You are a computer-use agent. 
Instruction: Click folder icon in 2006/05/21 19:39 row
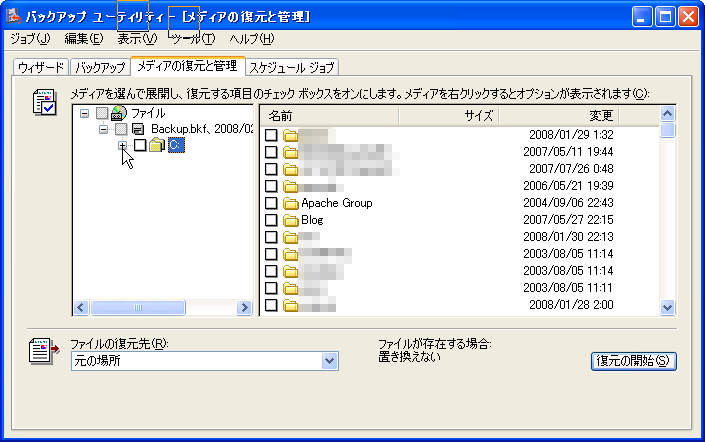point(291,186)
